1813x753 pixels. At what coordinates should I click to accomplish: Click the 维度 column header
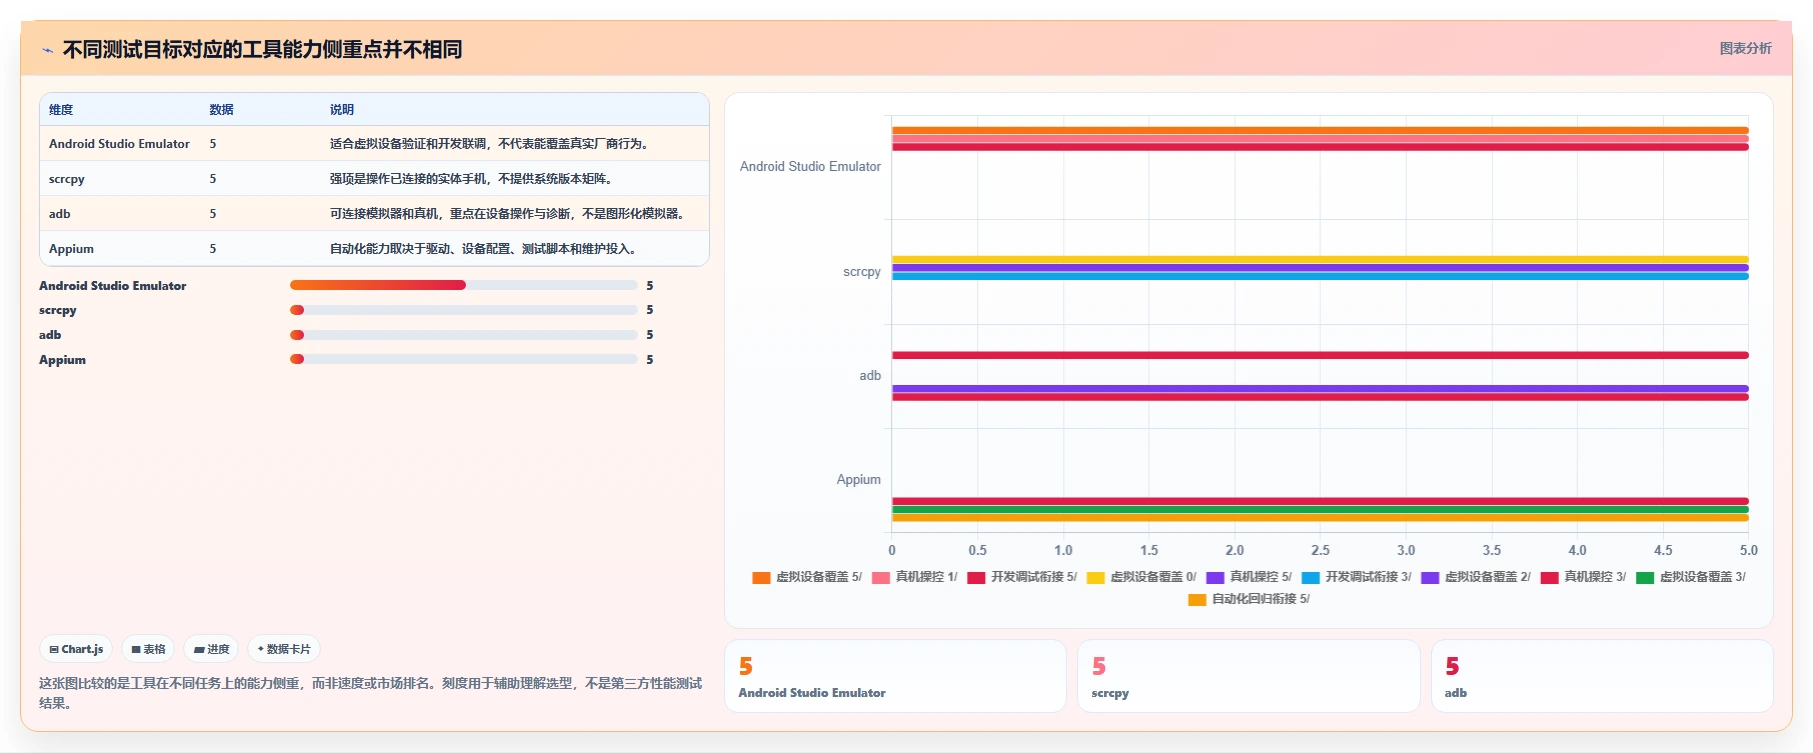pyautogui.click(x=61, y=110)
